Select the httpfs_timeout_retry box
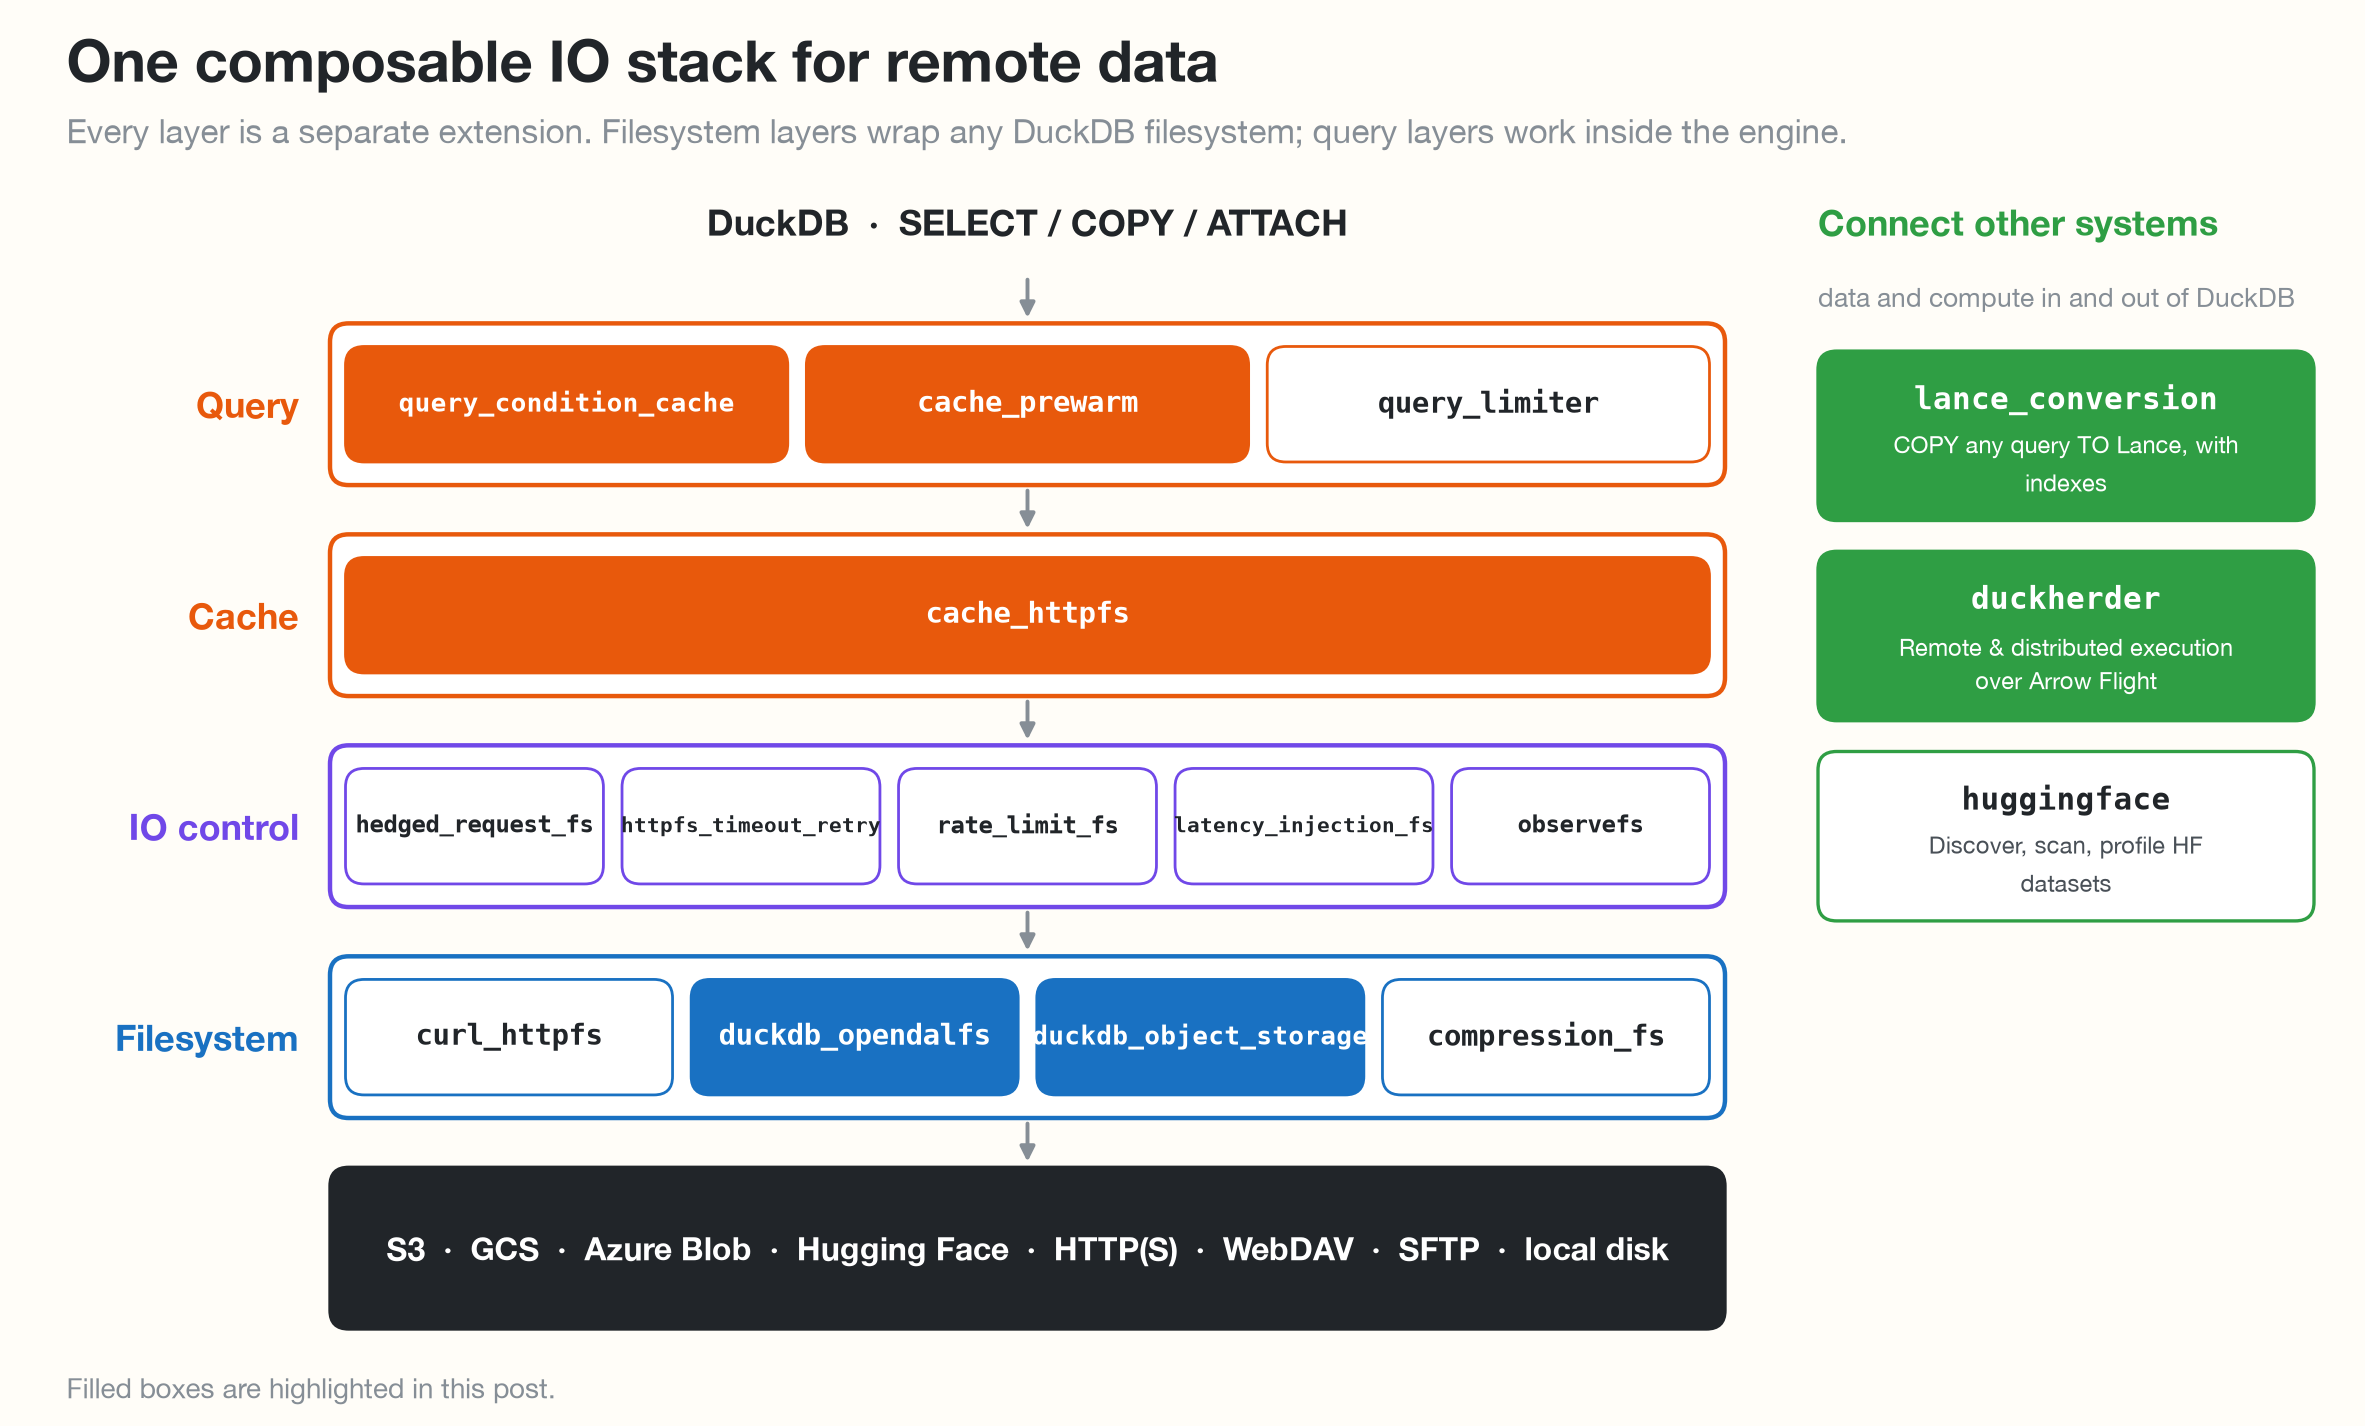 pos(751,826)
